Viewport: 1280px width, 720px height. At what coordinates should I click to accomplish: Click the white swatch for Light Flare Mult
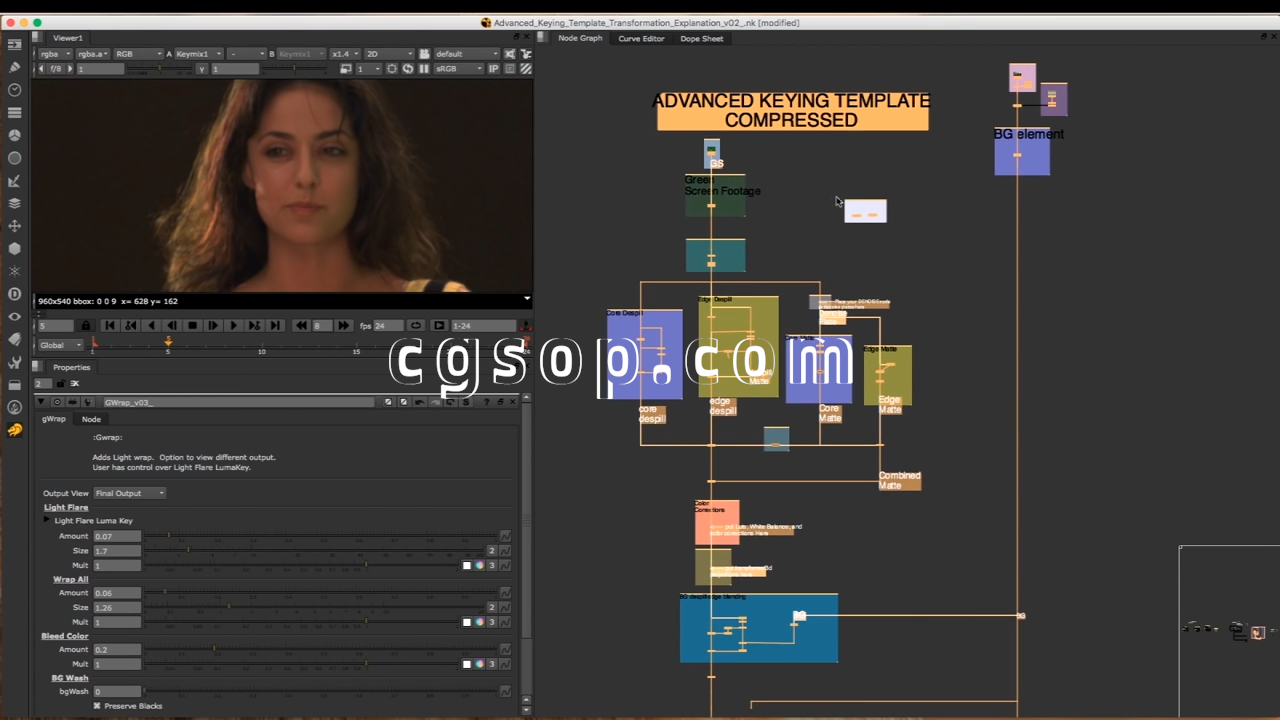(x=467, y=565)
